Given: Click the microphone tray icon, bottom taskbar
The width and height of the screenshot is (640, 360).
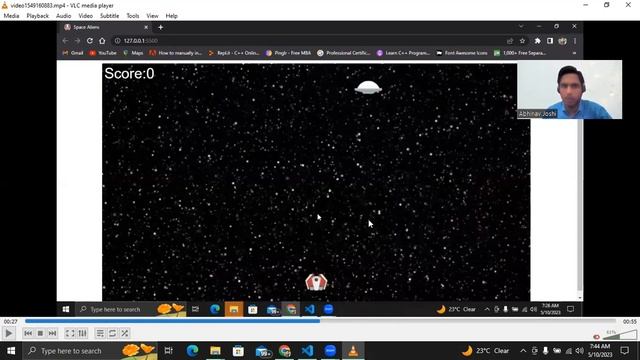Looking at the screenshot, I should [x=545, y=351].
